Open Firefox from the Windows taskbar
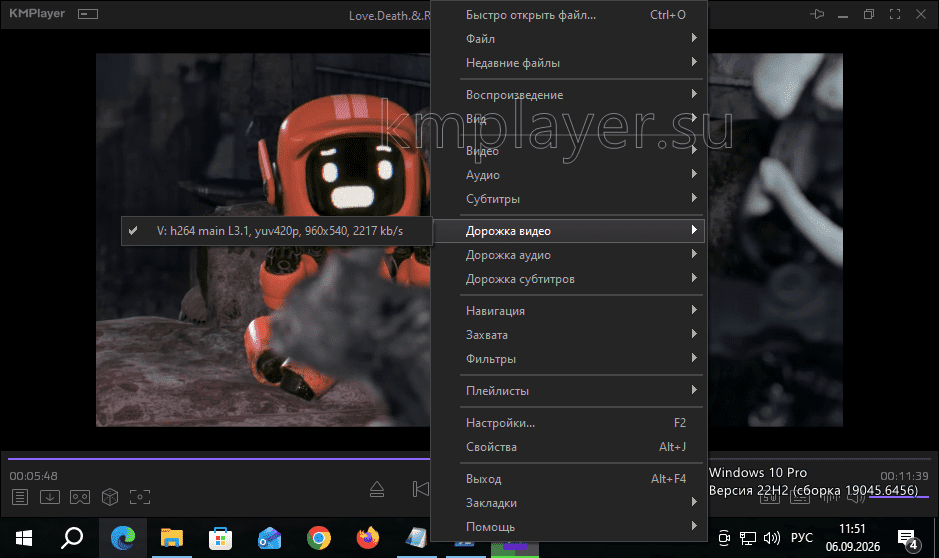This screenshot has width=939, height=558. (x=368, y=538)
